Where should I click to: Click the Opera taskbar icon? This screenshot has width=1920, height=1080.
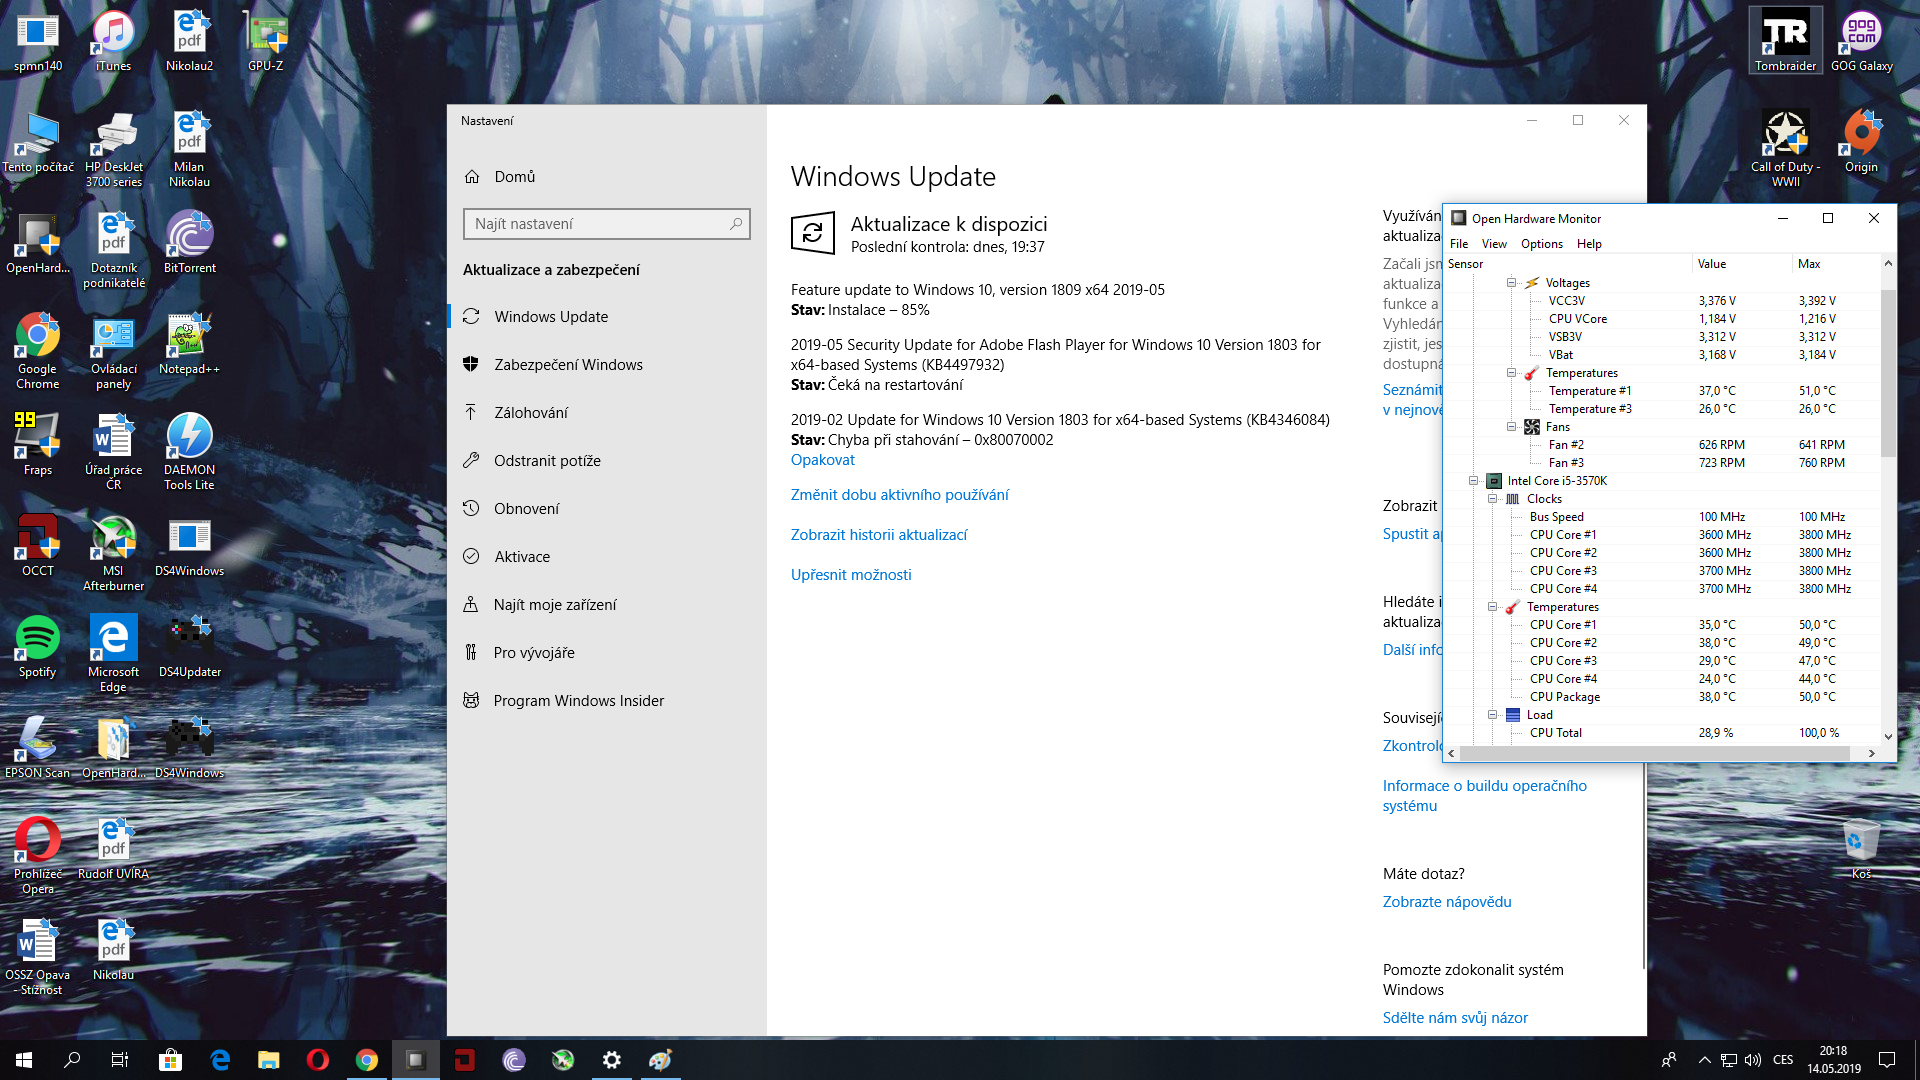[318, 1060]
